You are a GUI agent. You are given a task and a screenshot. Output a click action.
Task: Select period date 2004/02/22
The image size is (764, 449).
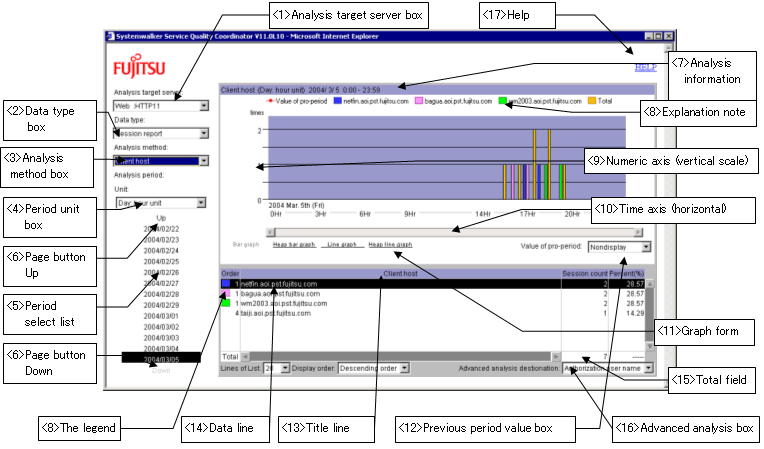(x=161, y=229)
